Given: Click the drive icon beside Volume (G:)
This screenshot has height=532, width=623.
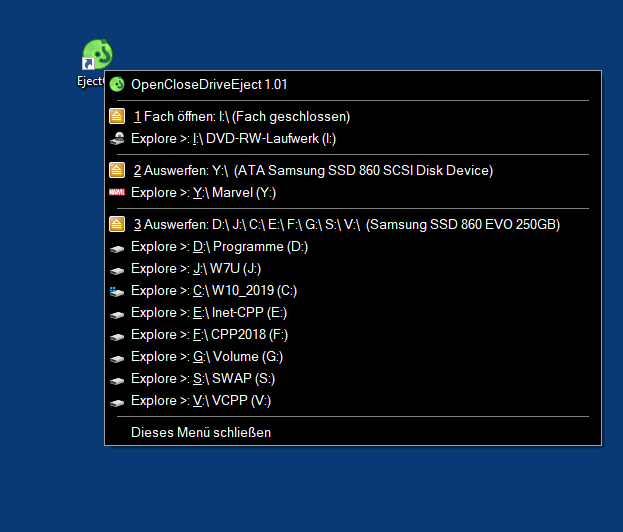Looking at the screenshot, I should pyautogui.click(x=117, y=359).
